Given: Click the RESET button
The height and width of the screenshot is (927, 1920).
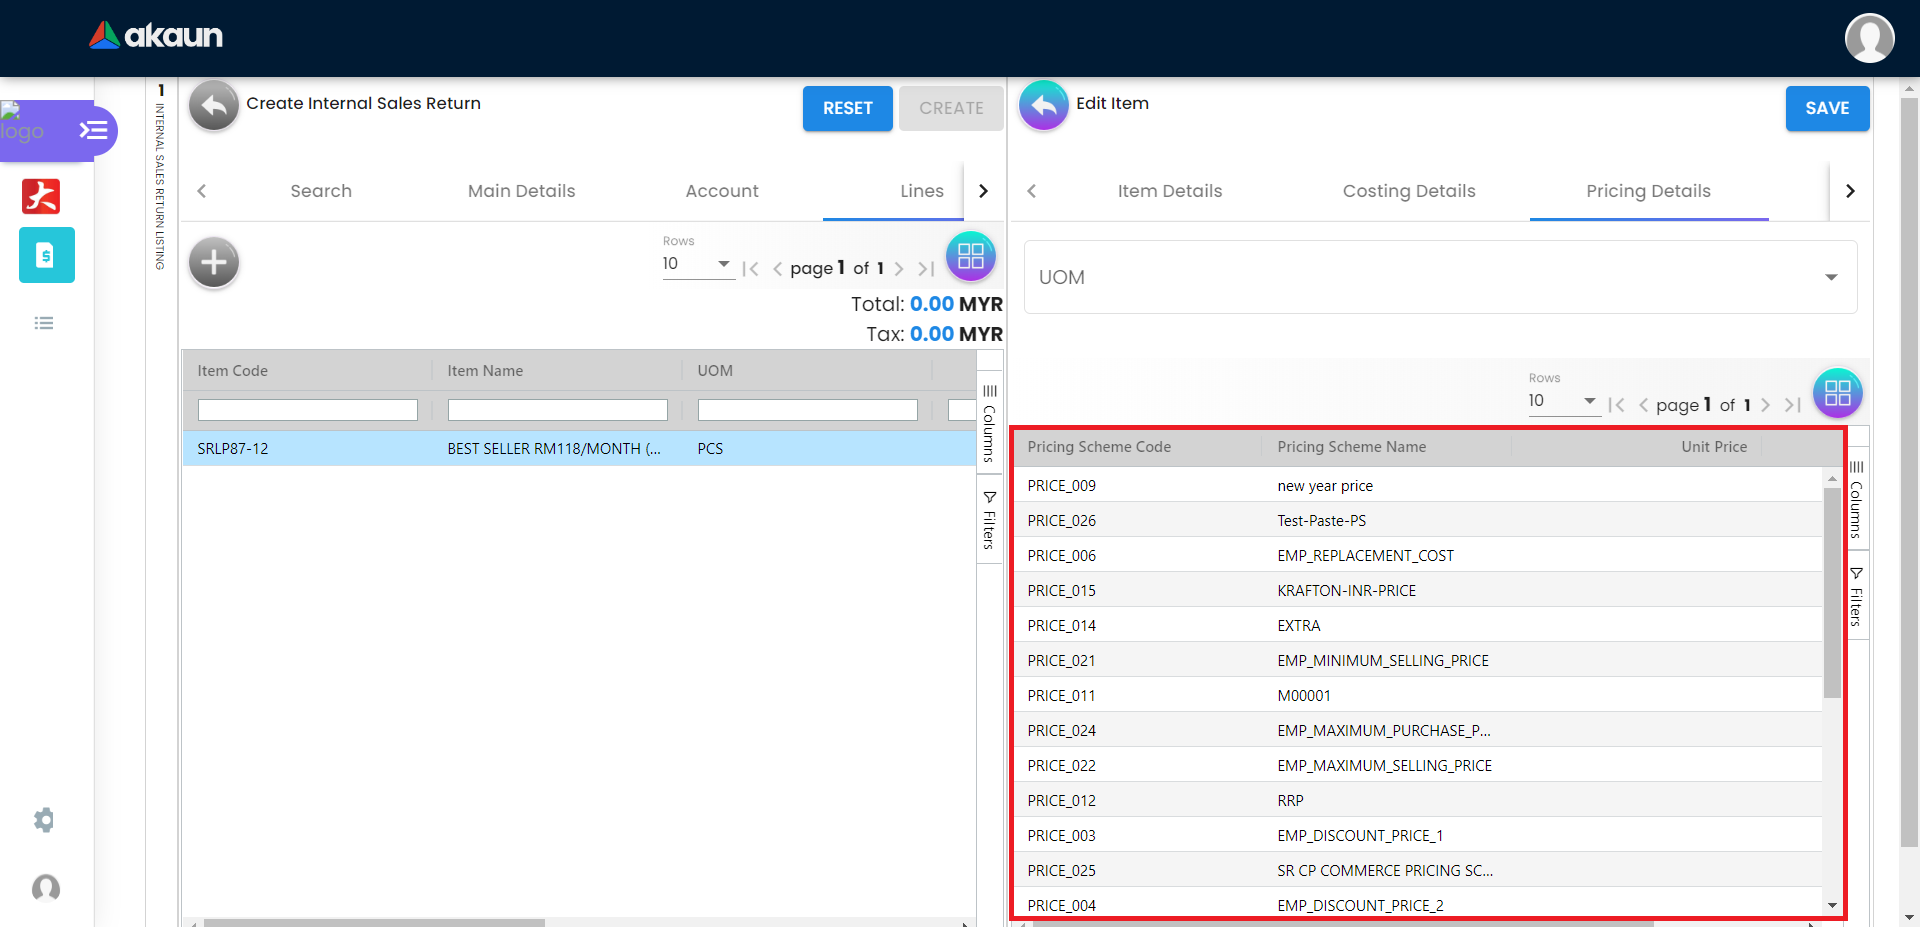Looking at the screenshot, I should (x=847, y=108).
